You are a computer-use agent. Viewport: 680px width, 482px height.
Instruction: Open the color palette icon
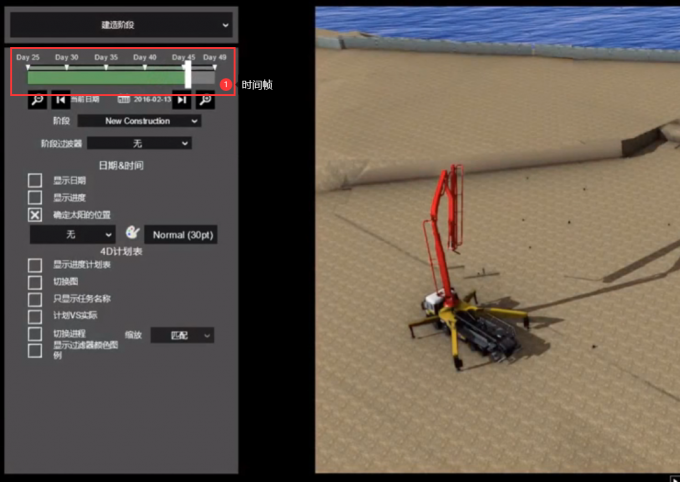coord(132,233)
